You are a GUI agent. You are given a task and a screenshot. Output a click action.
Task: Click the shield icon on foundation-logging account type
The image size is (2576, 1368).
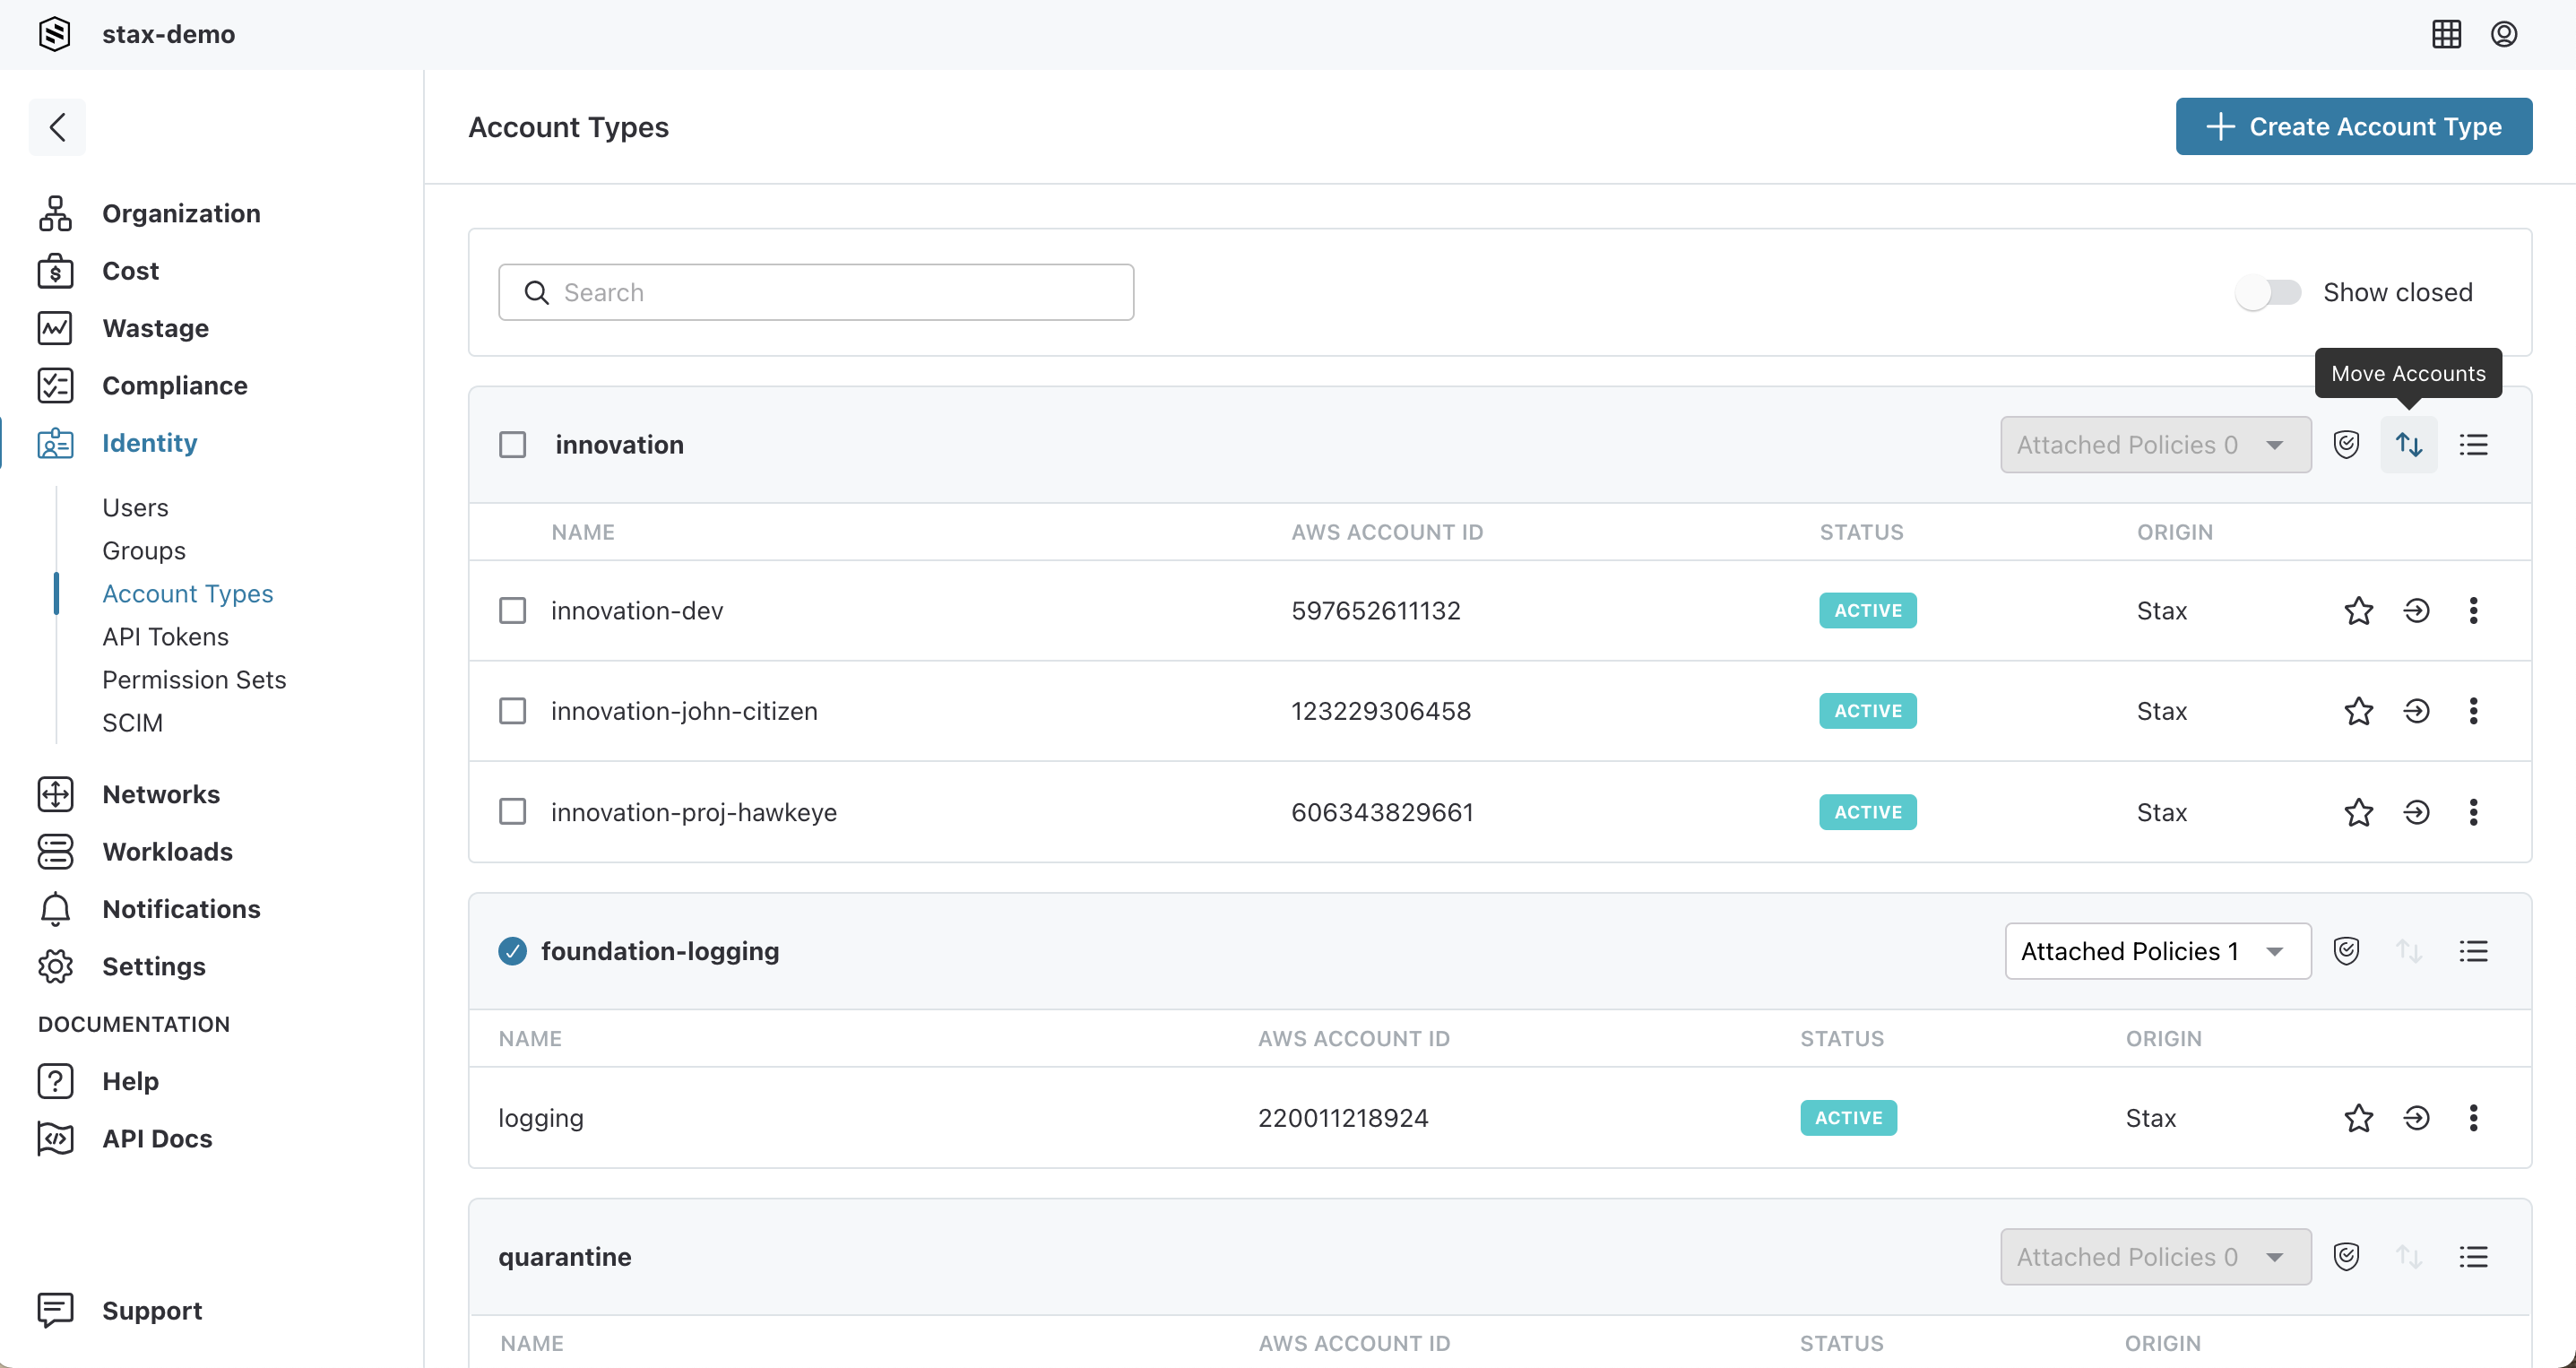2347,950
